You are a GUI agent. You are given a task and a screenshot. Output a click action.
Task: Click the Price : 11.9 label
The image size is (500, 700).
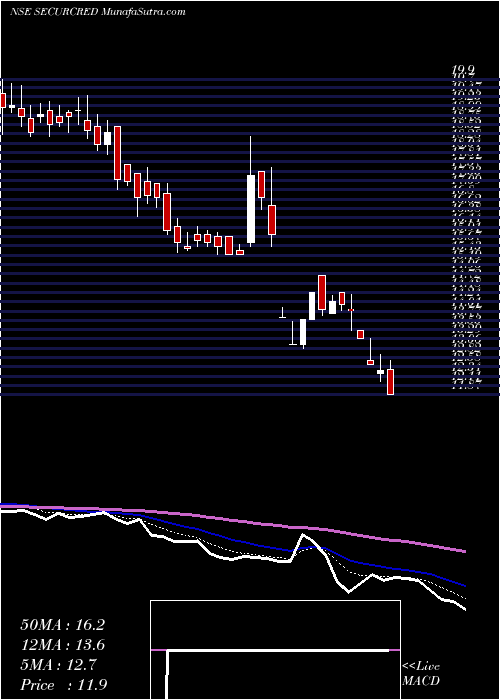click(x=63, y=685)
